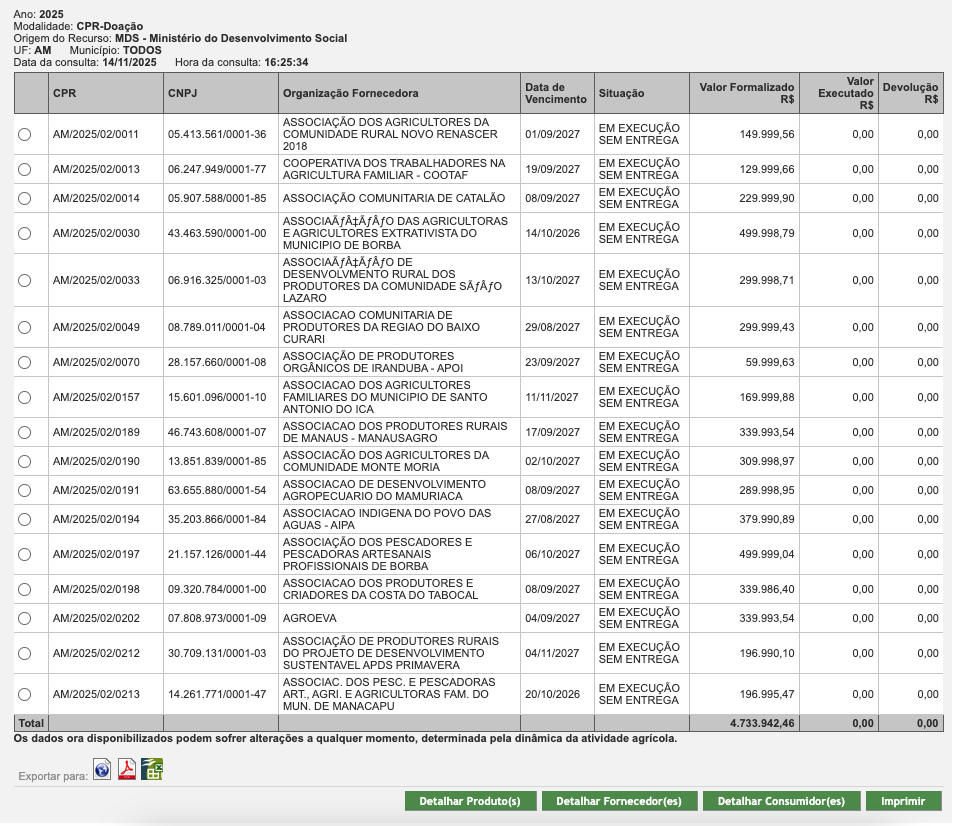Select radio for AM/2025/02/0189 Manausagro

tap(25, 432)
